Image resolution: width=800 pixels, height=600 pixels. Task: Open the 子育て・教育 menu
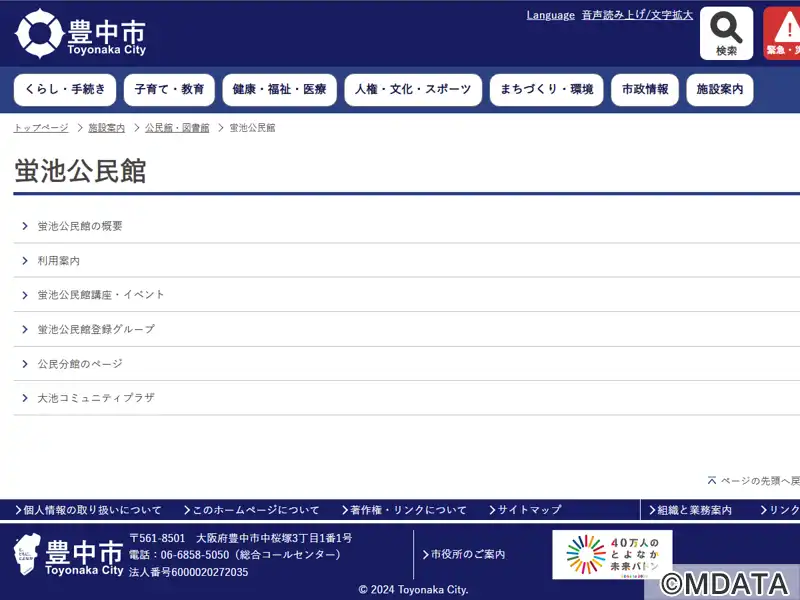pyautogui.click(x=169, y=90)
